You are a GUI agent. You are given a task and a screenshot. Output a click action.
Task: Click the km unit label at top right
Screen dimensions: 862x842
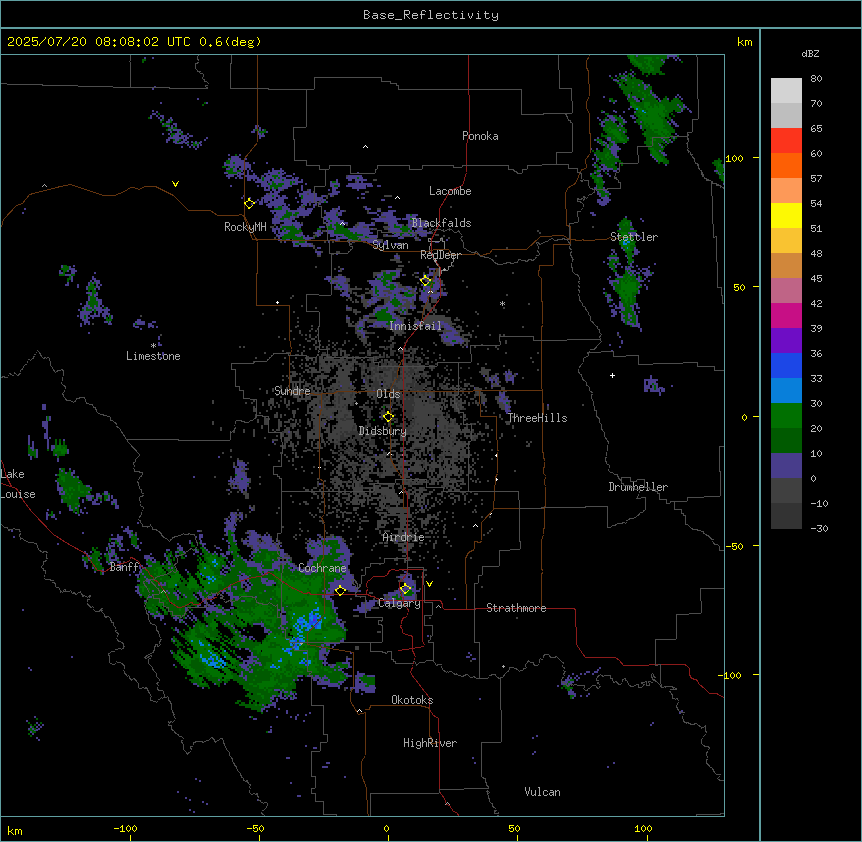tap(744, 42)
